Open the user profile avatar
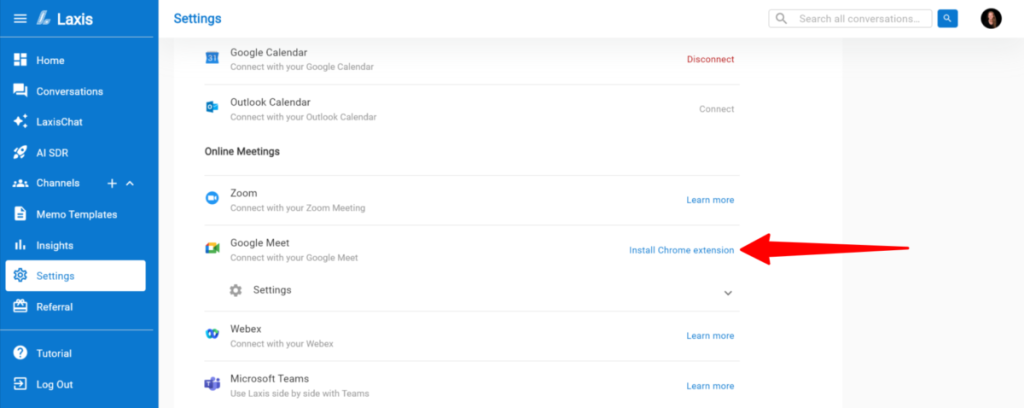1024x408 pixels. 991,19
